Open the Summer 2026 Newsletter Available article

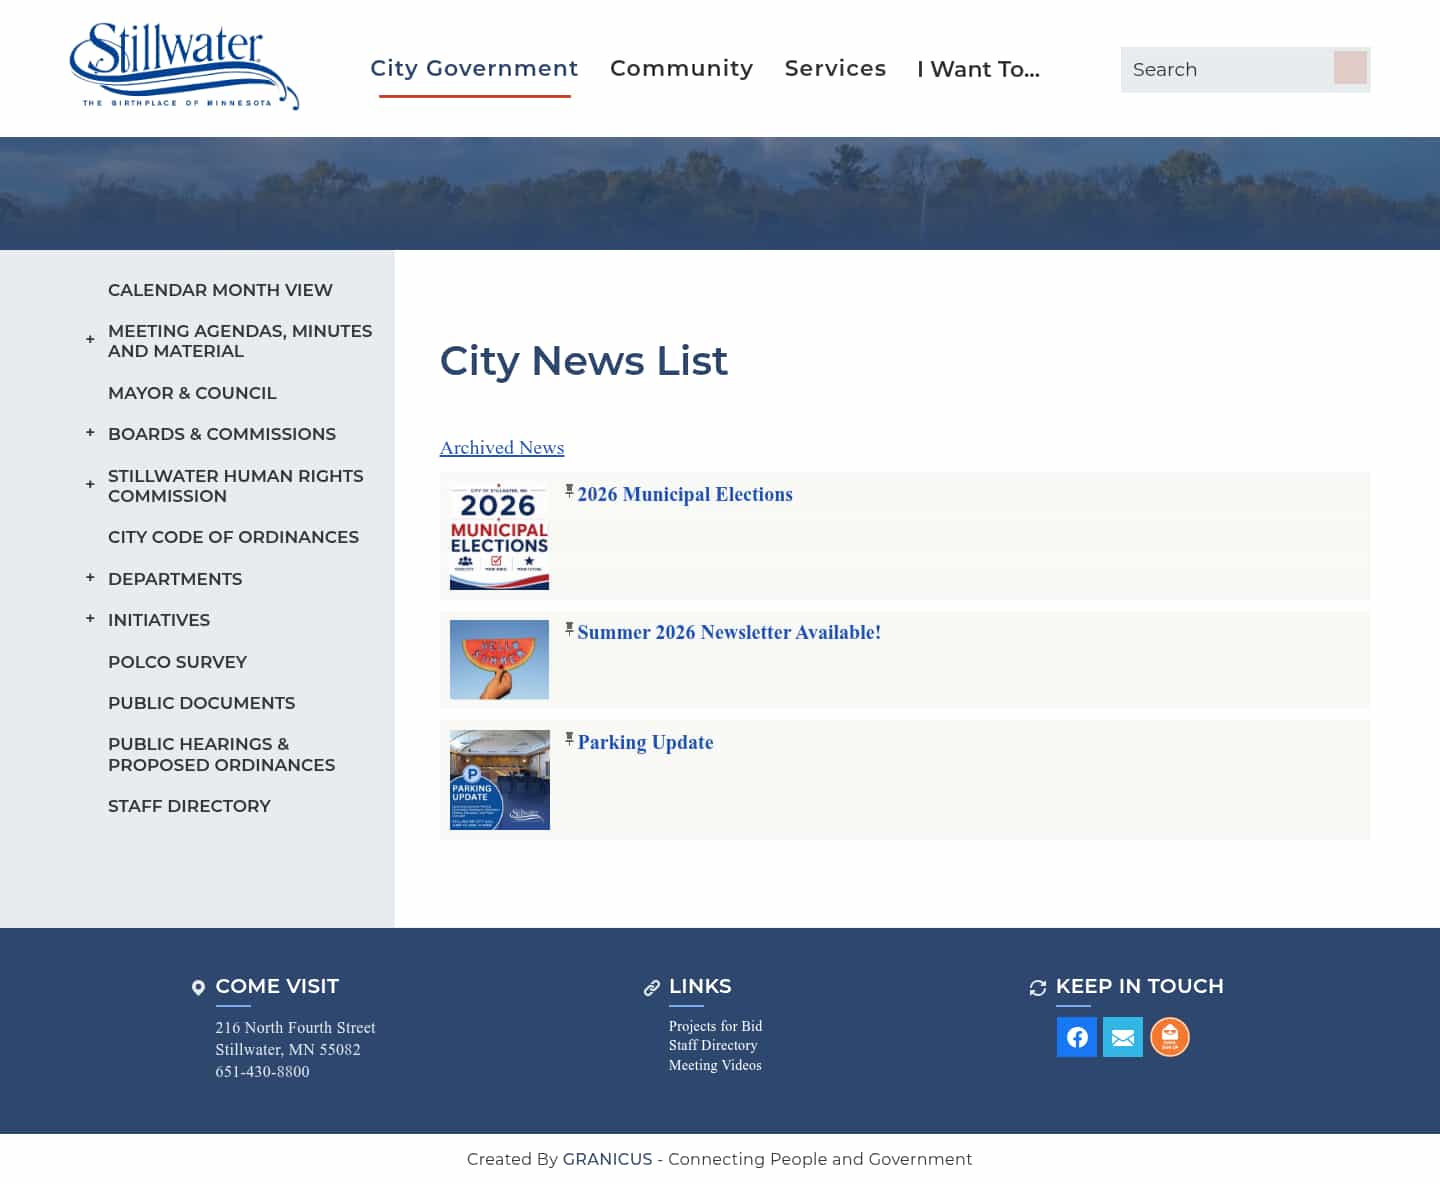729,632
